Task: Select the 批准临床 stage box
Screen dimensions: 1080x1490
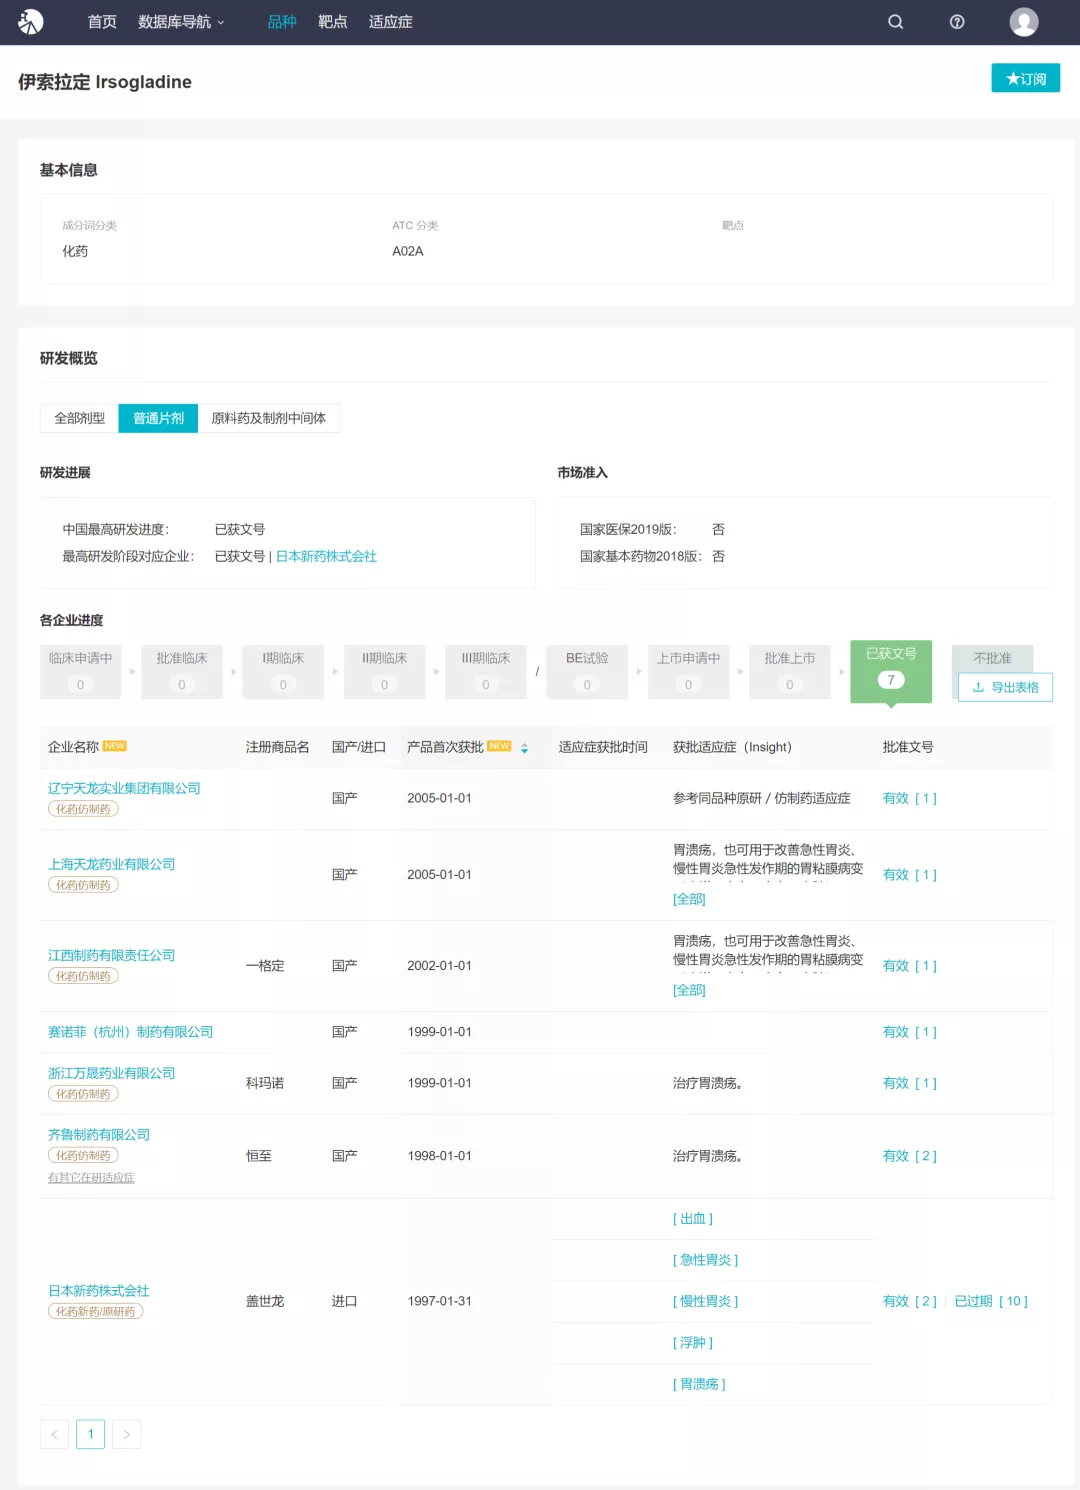Action: click(182, 671)
